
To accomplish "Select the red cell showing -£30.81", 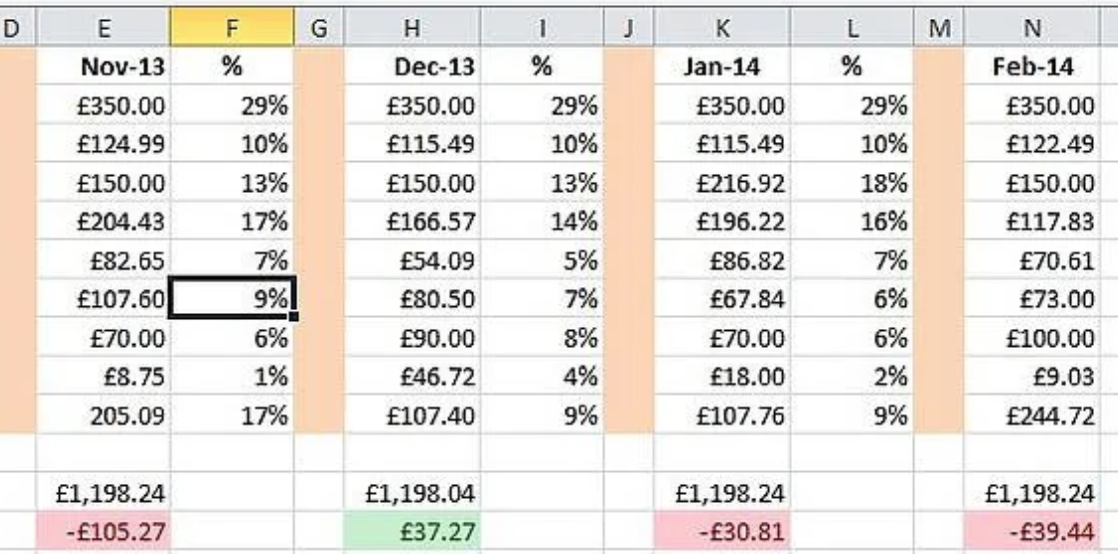I will pos(722,531).
